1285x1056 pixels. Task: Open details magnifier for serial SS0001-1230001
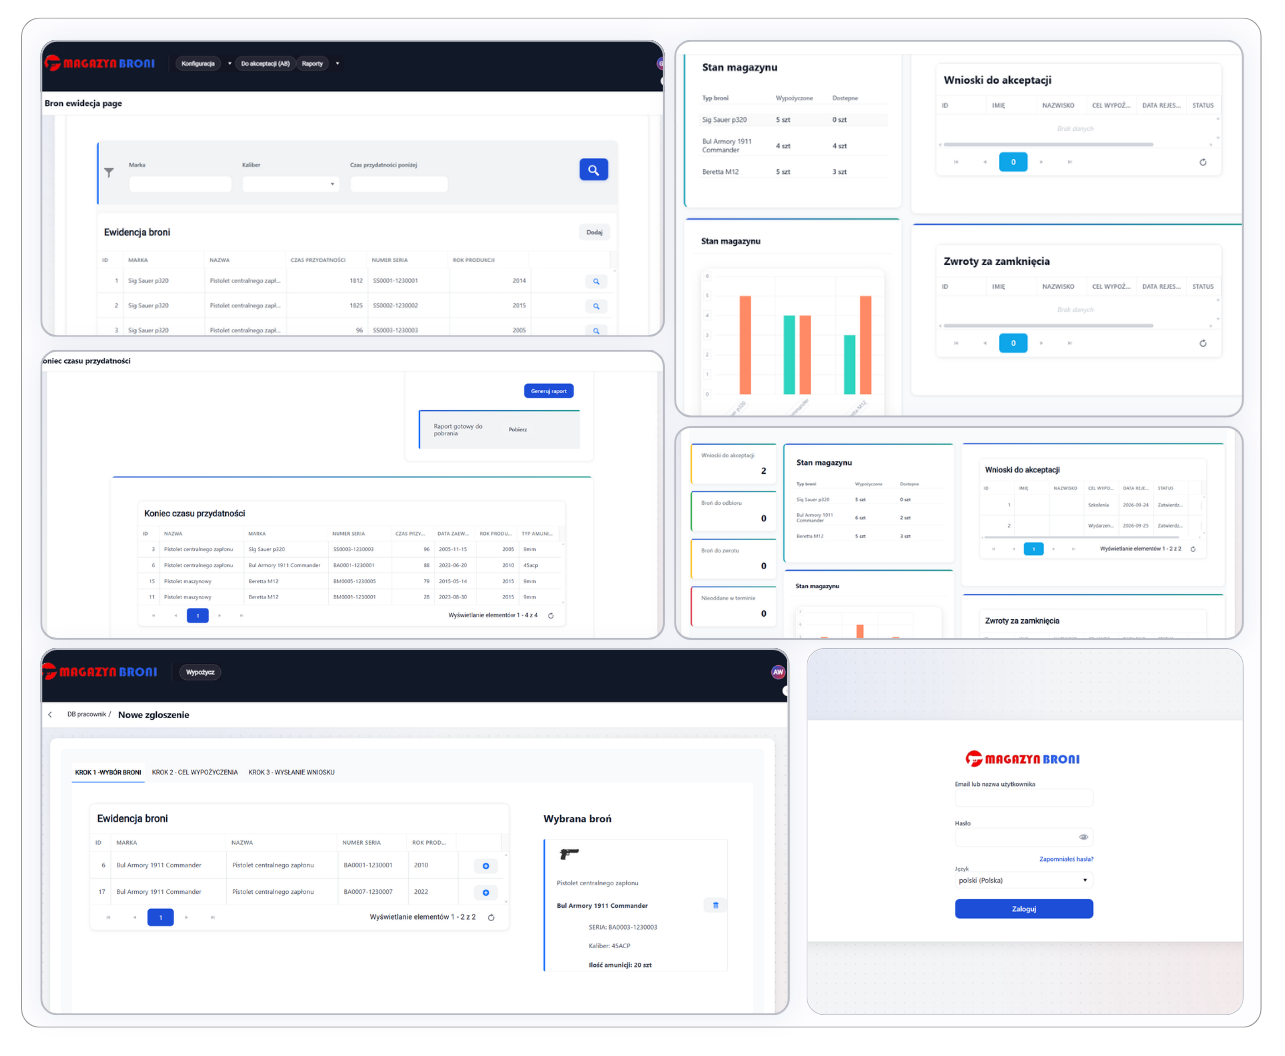[596, 282]
